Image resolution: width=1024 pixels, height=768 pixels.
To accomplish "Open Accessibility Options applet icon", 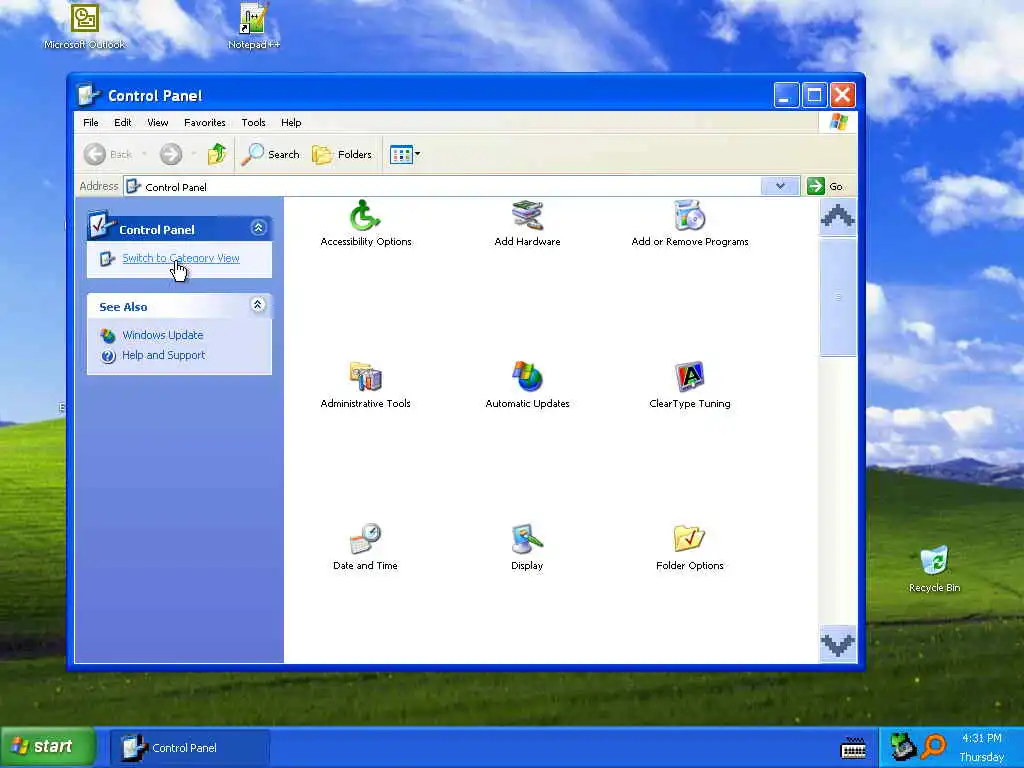I will 365,216.
